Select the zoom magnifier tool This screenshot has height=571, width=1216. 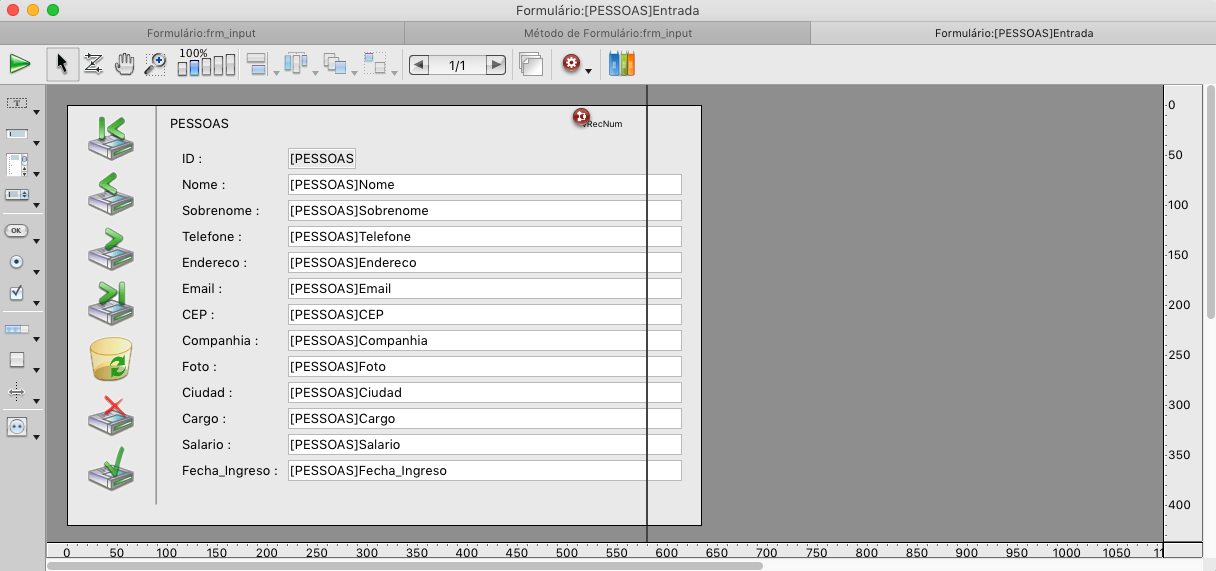pyautogui.click(x=155, y=64)
